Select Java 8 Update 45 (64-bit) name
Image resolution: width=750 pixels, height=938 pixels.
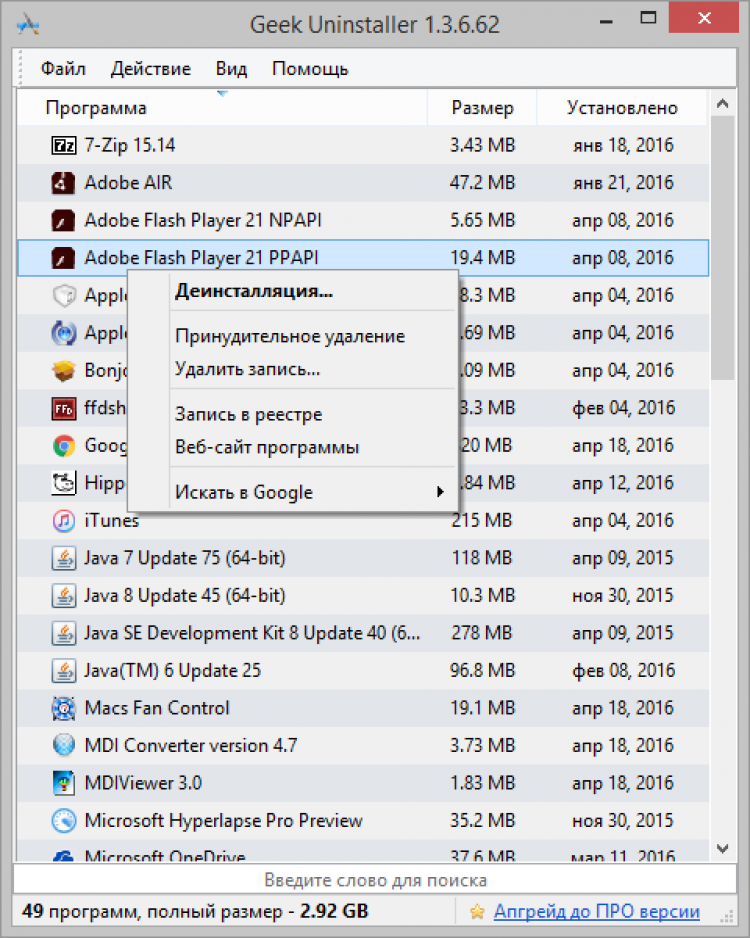[x=185, y=596]
